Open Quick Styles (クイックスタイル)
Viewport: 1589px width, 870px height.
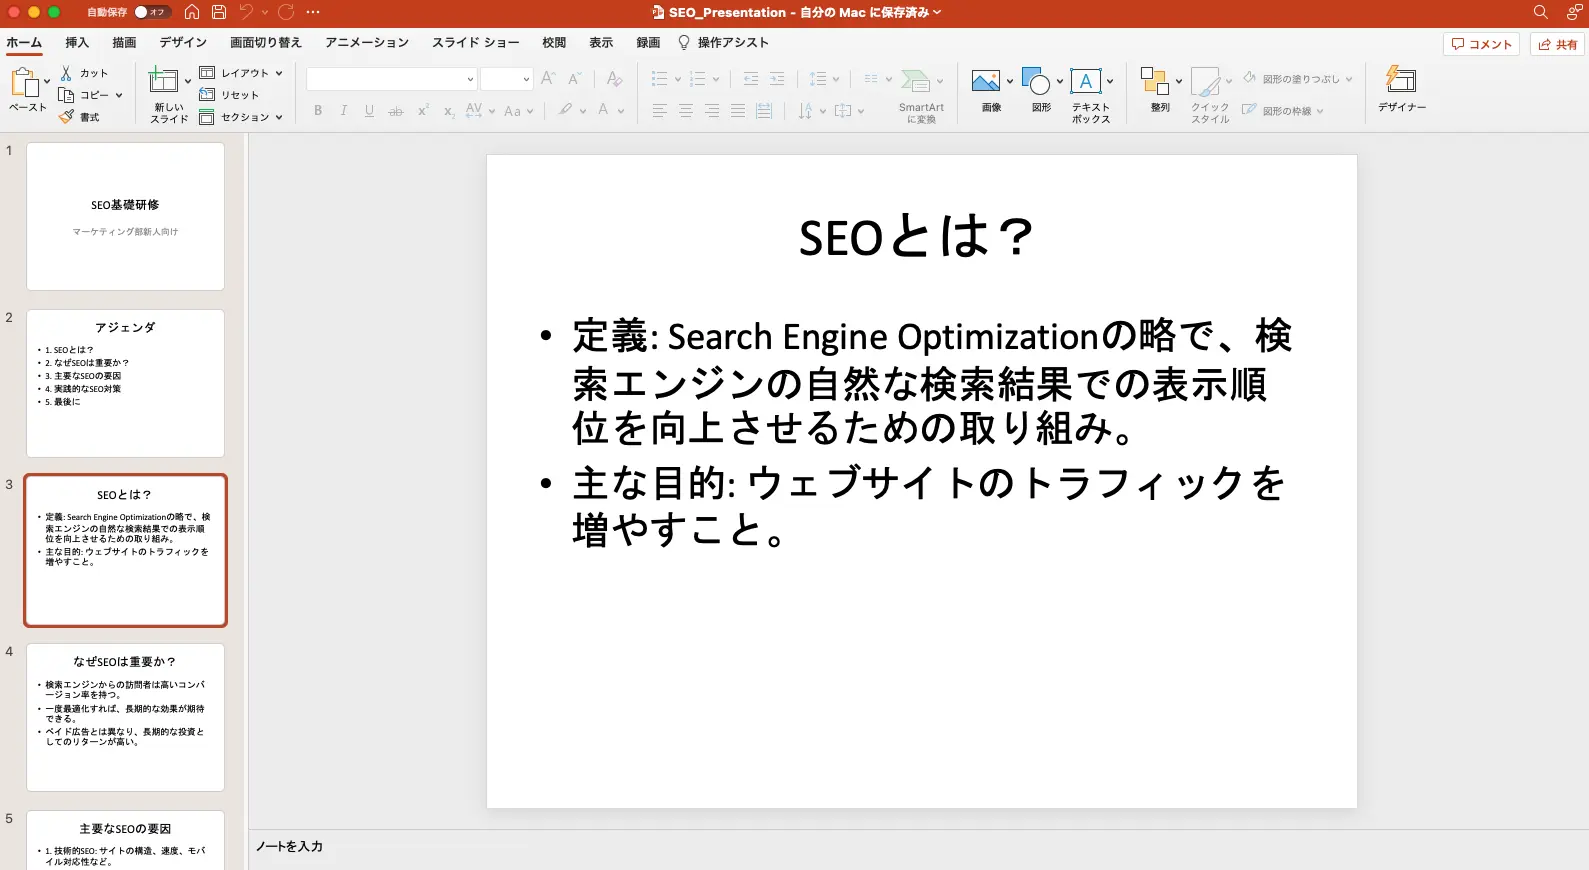point(1206,82)
